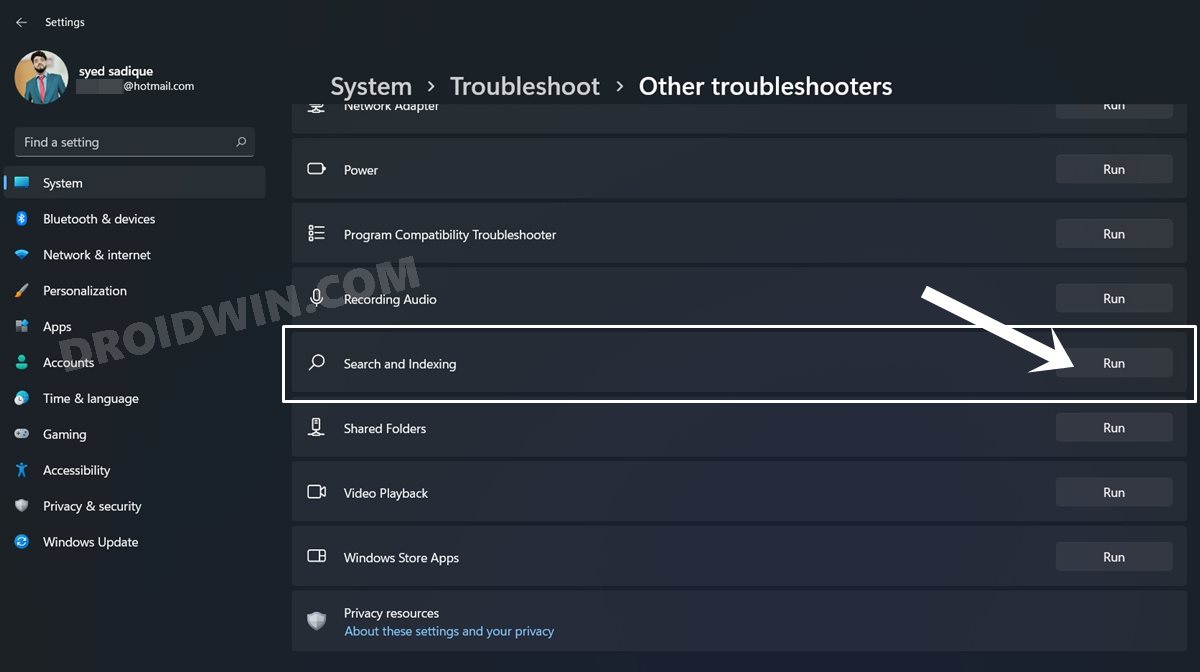Run the Windows Store Apps troubleshooter

(x=1114, y=557)
